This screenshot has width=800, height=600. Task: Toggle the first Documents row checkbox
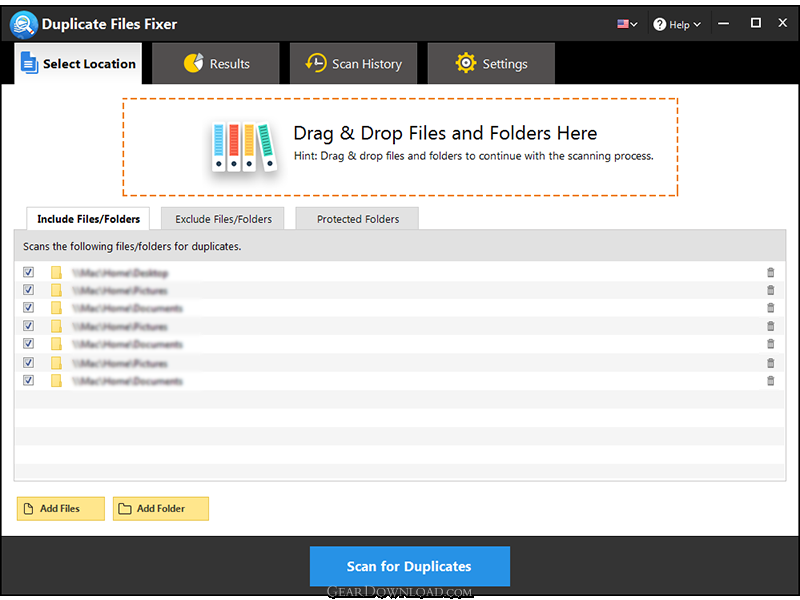[x=29, y=308]
